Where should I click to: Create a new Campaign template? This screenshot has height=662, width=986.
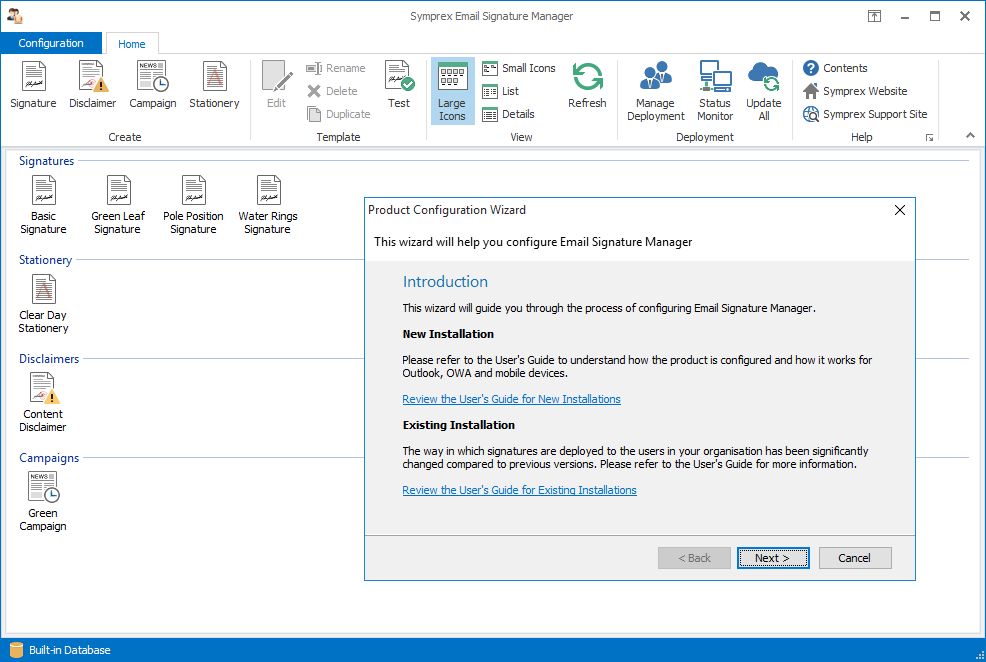(x=153, y=85)
